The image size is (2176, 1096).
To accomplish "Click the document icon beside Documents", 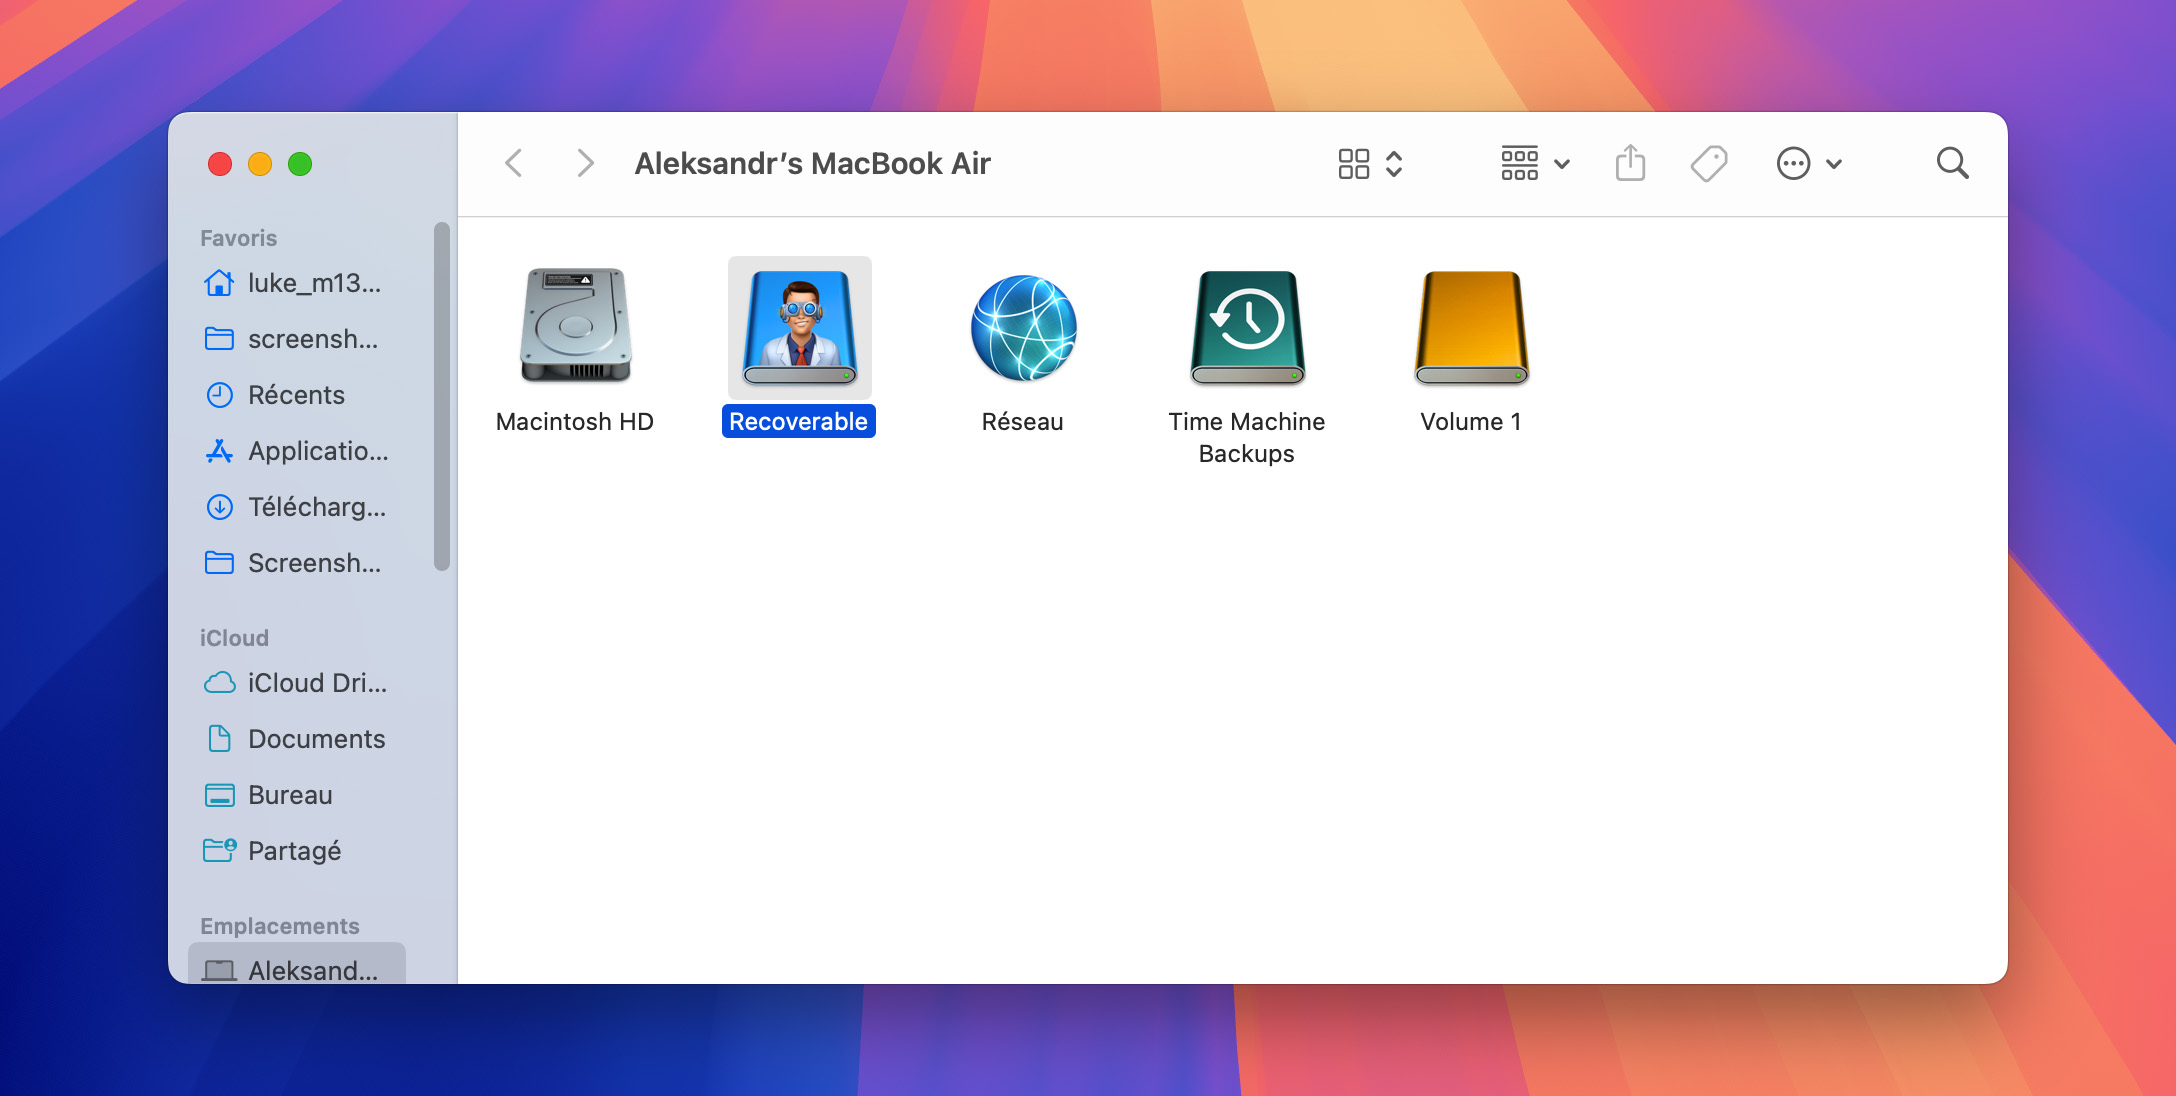I will (x=219, y=739).
